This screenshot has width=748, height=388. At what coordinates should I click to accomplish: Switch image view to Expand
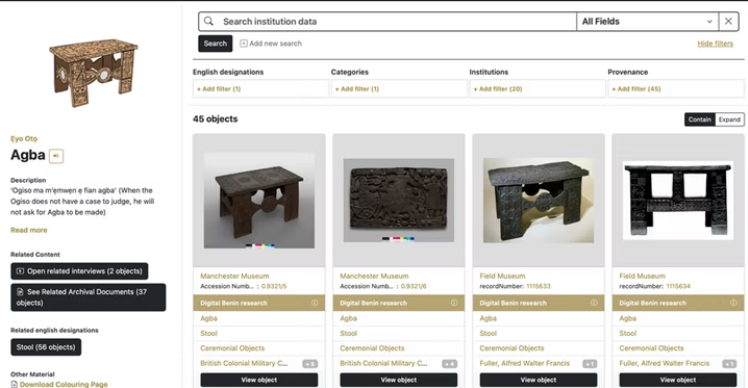[x=729, y=119]
